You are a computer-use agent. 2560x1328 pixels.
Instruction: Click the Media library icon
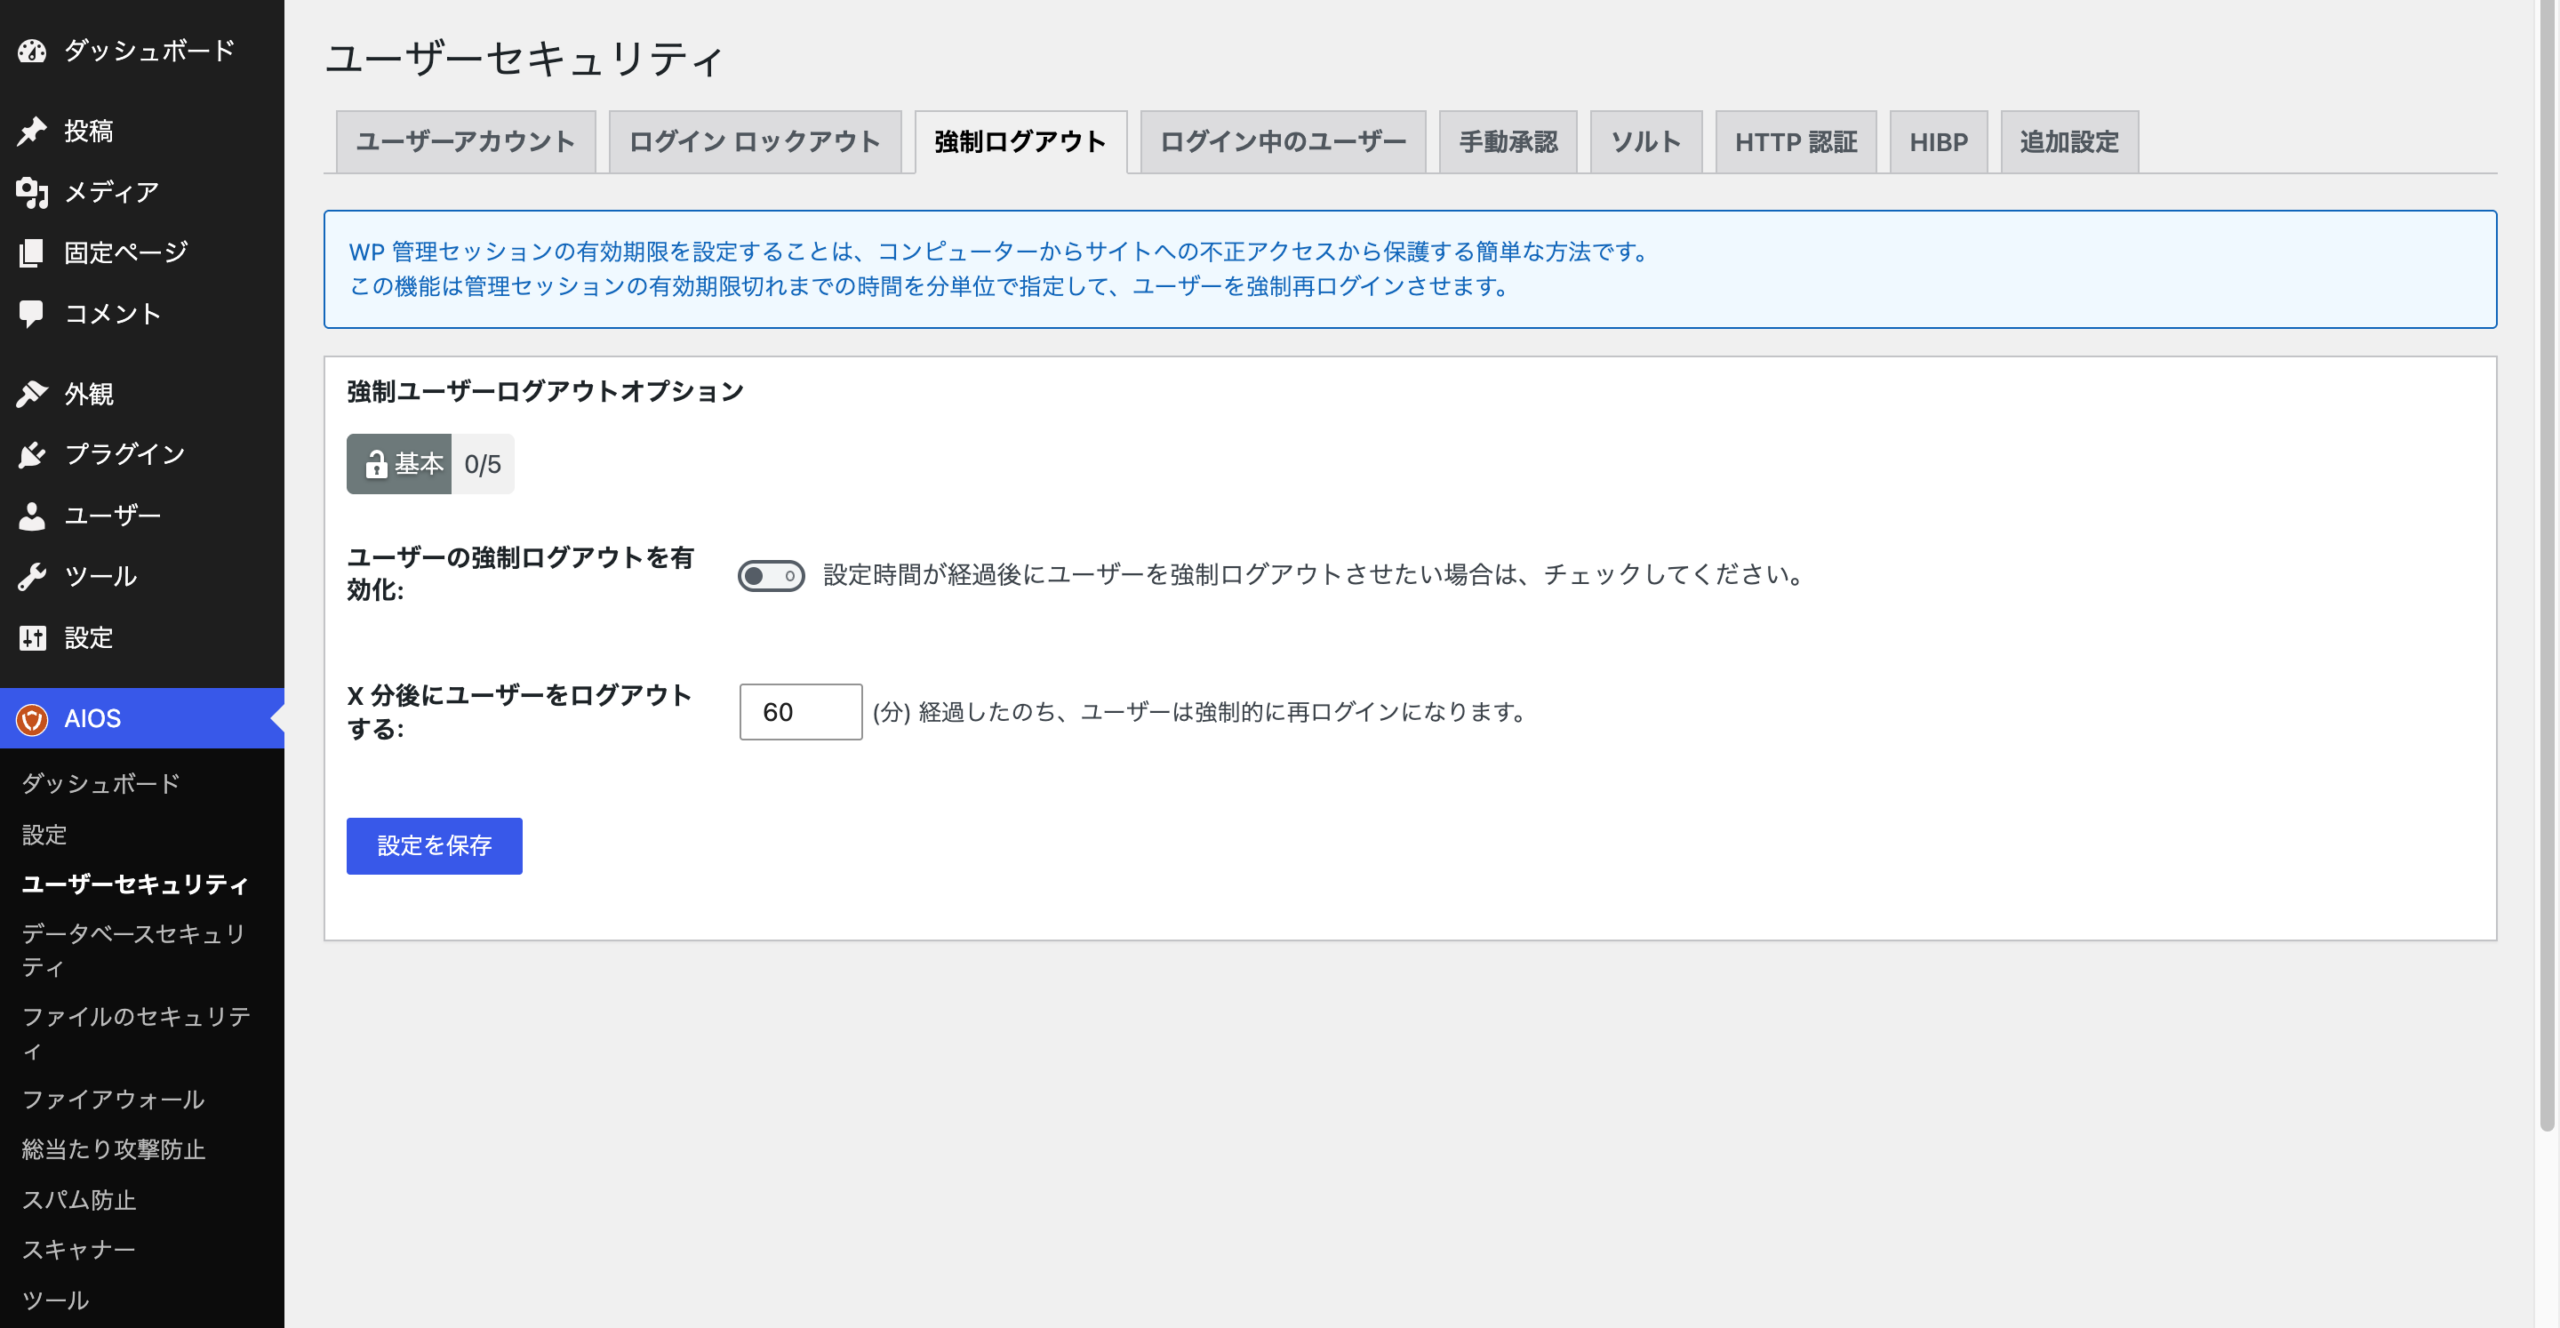[32, 192]
